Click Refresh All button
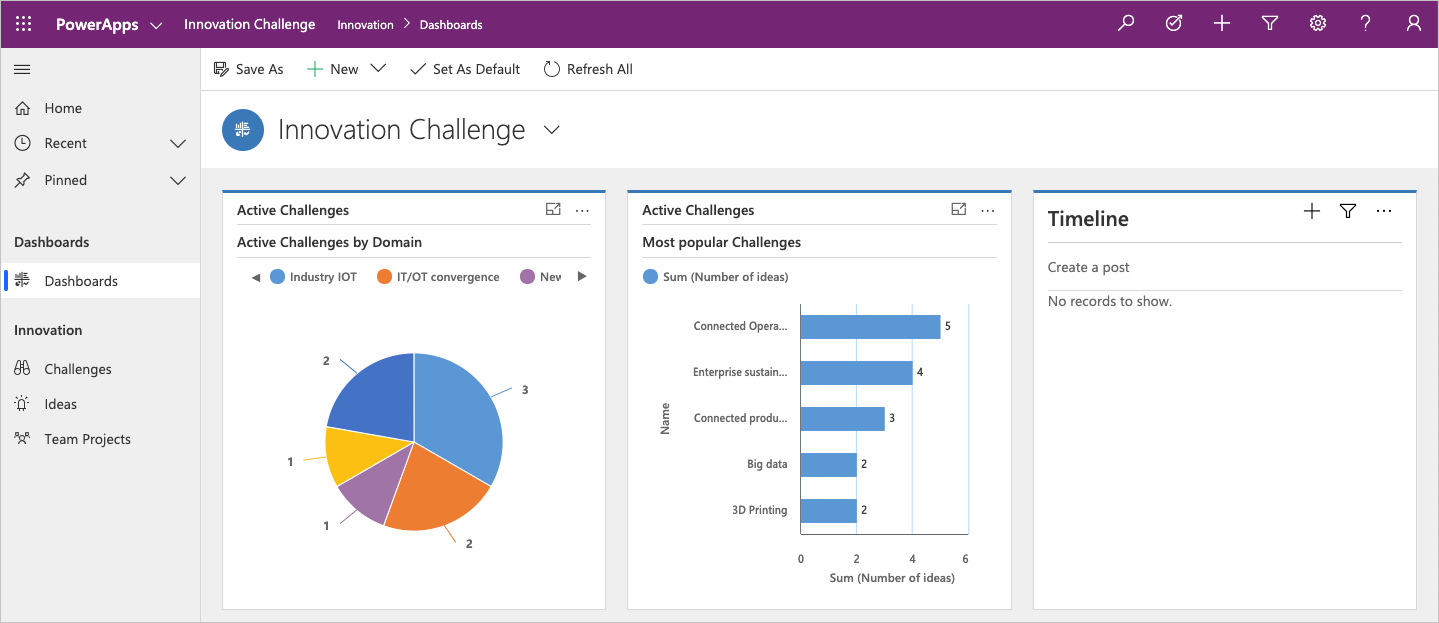Viewport: 1439px width, 623px height. coord(588,69)
